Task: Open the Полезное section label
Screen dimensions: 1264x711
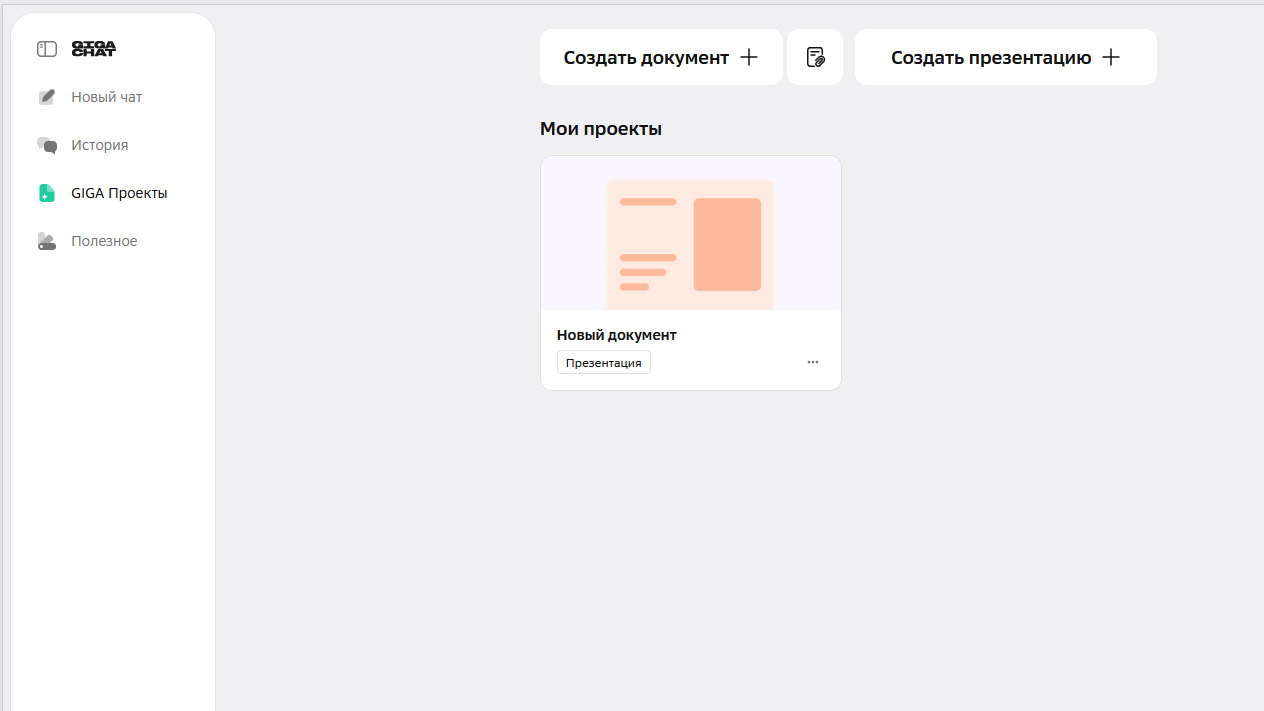Action: (x=104, y=241)
